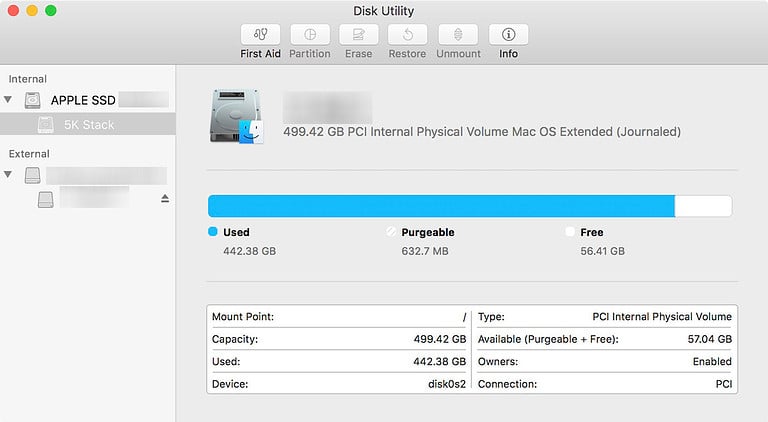The height and width of the screenshot is (422, 768).
Task: Click the 56.41 GB free value
Action: pyautogui.click(x=602, y=251)
